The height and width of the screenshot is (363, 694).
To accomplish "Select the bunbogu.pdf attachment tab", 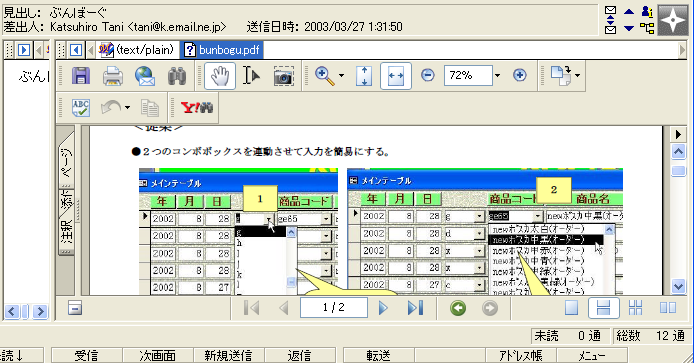I will [222, 50].
